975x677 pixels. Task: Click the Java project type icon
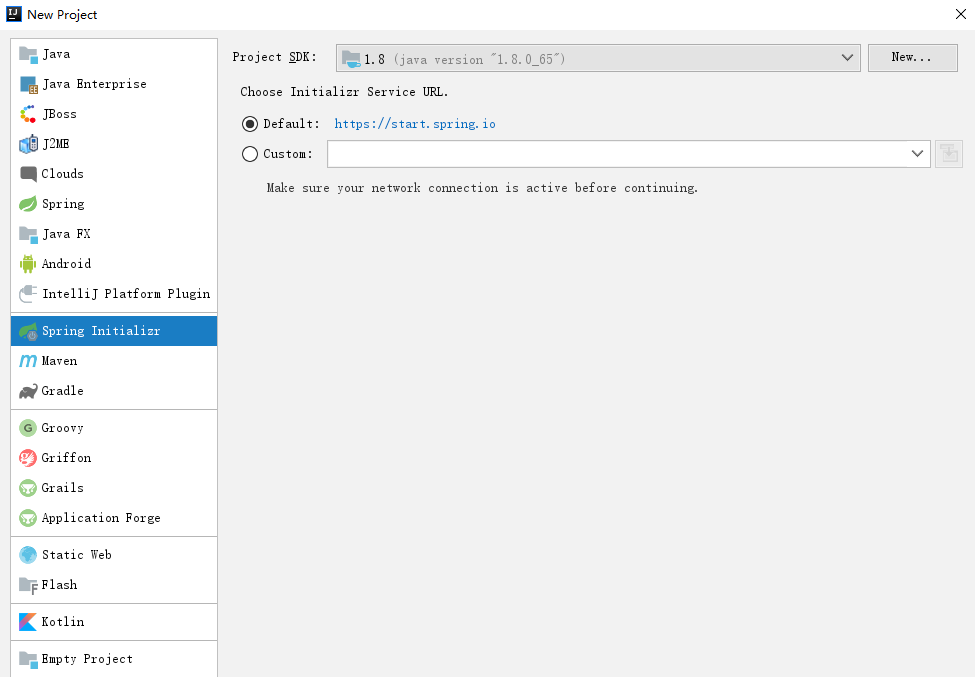[28, 55]
